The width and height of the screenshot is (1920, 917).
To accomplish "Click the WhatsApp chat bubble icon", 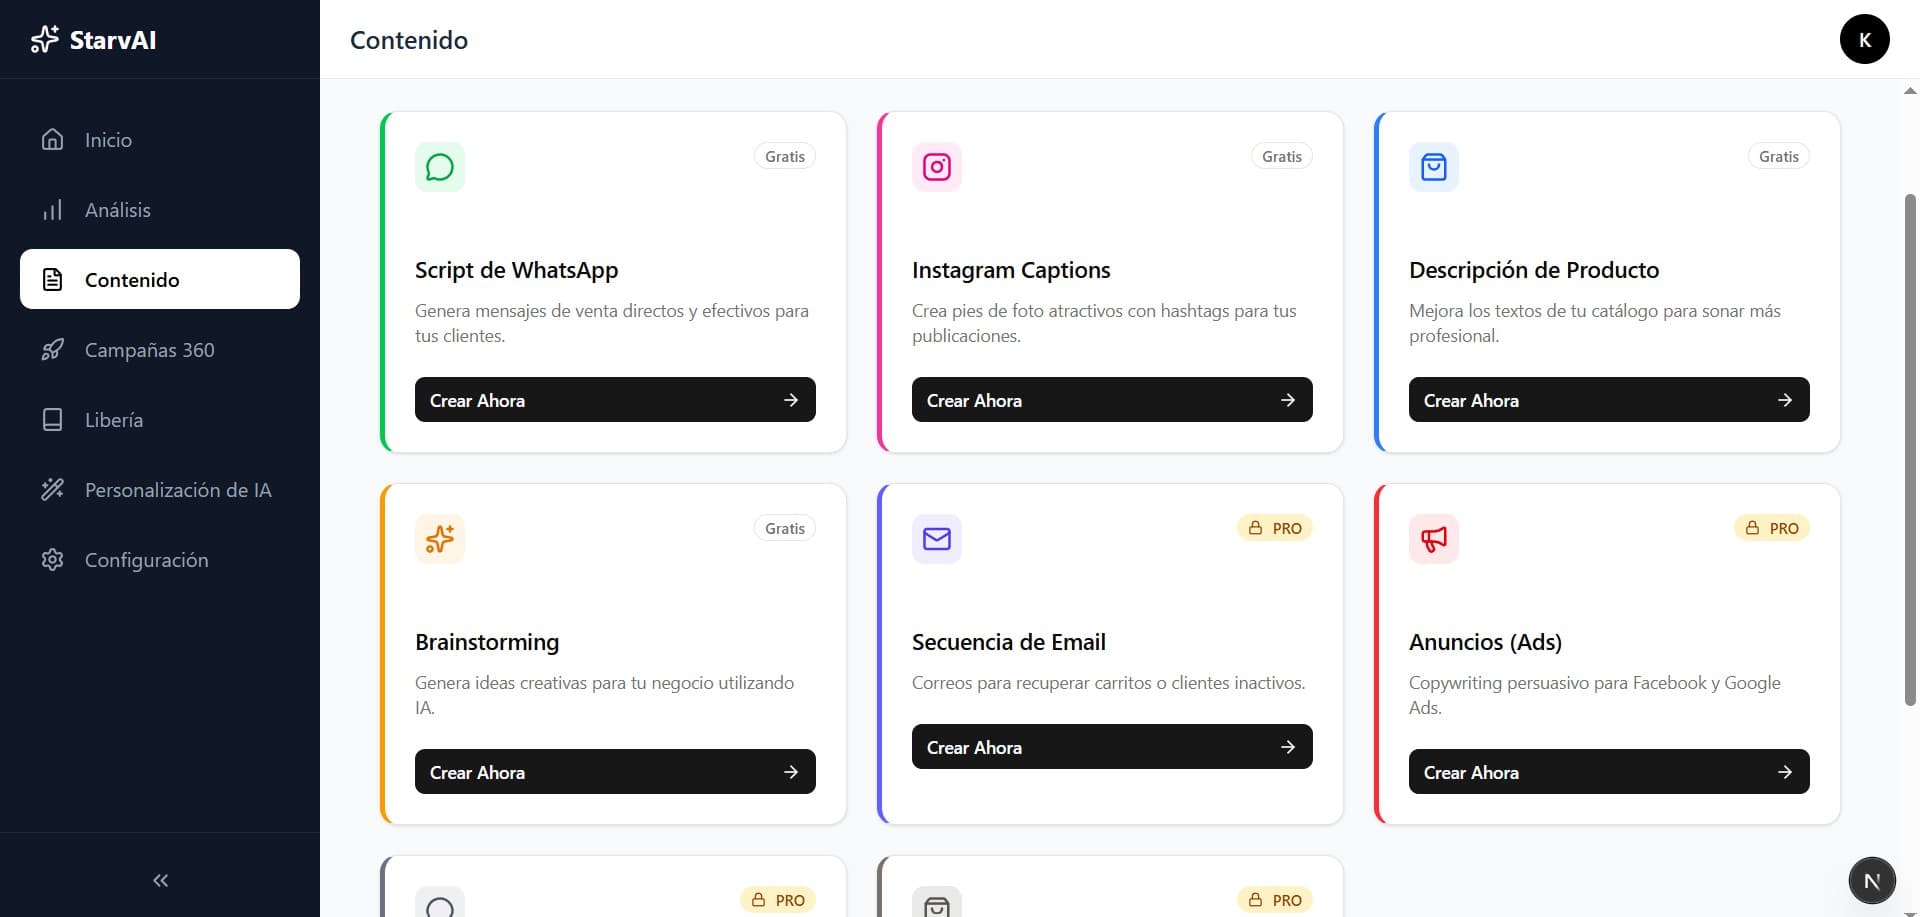I will coord(439,167).
